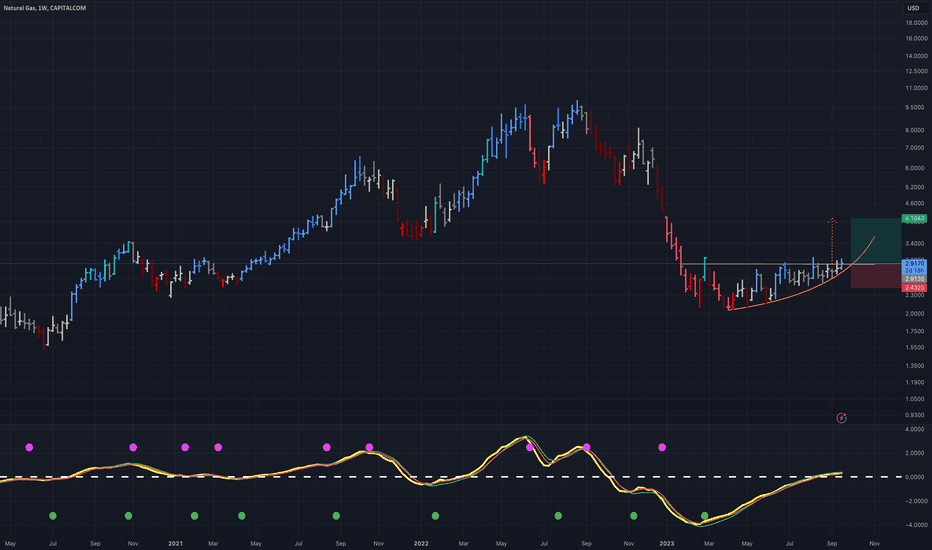This screenshot has width=932, height=550.
Task: Click the 18.0000 price scale label
Action: pyautogui.click(x=916, y=23)
